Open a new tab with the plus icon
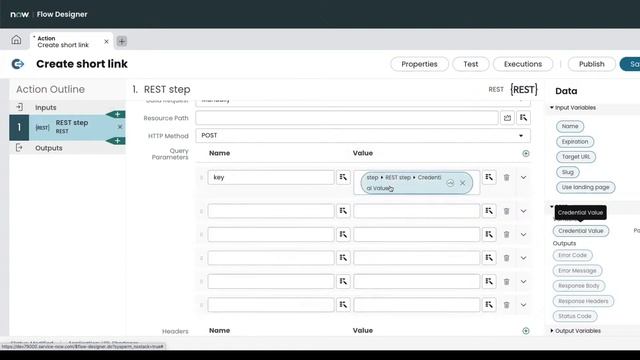The width and height of the screenshot is (640, 360). 122,41
